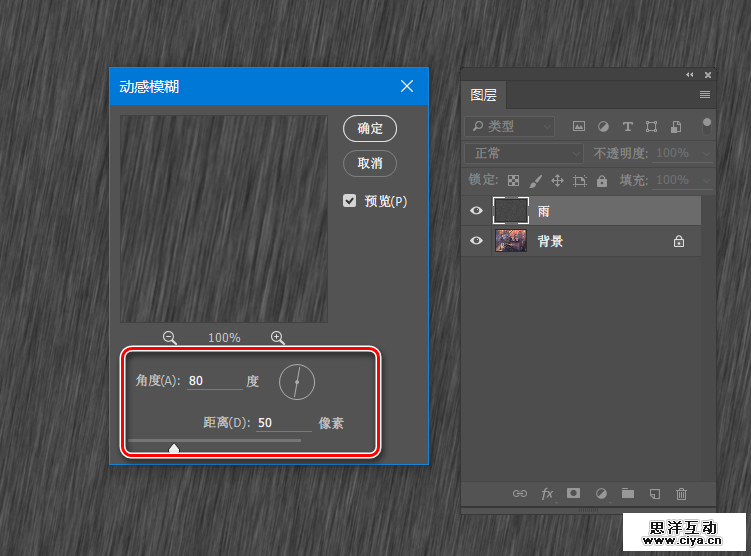This screenshot has height=556, width=751.
Task: Toggle the 预览(P) checkbox
Action: click(350, 201)
